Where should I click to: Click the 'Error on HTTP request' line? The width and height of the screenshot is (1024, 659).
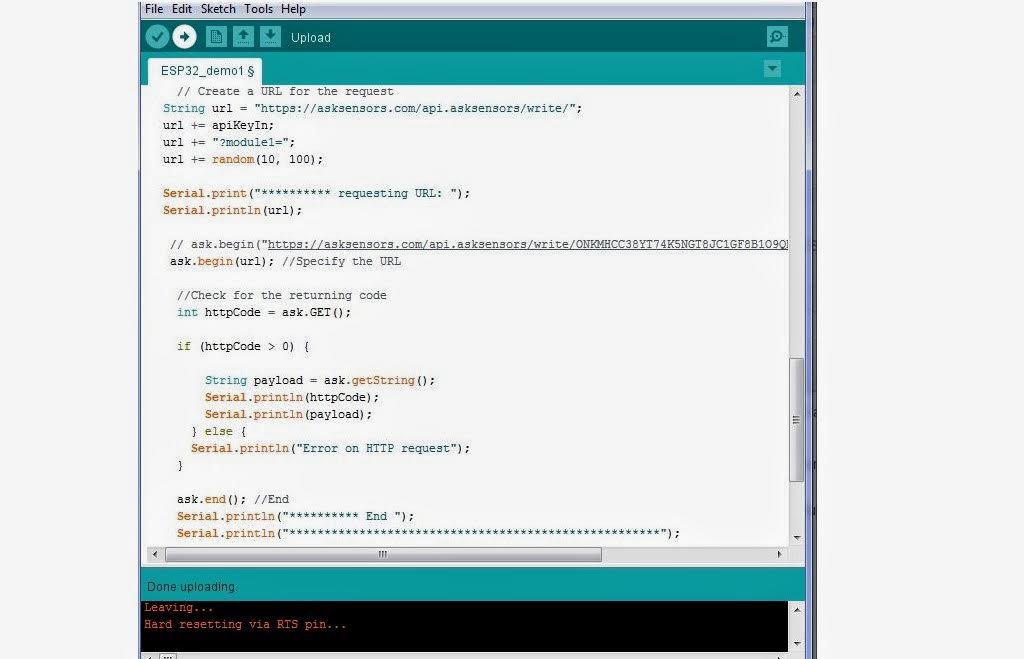[330, 448]
